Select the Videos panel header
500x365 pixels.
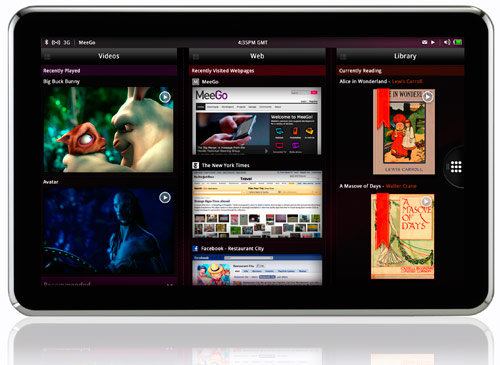click(x=109, y=56)
